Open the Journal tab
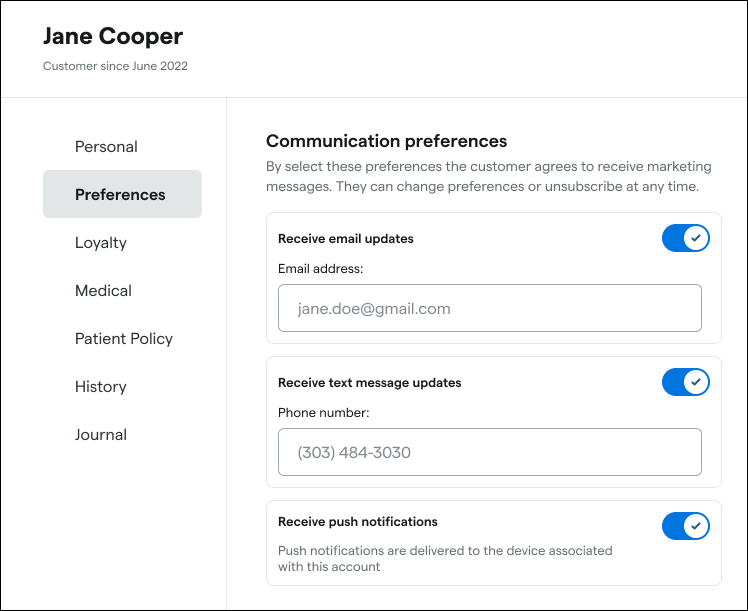 pyautogui.click(x=101, y=435)
